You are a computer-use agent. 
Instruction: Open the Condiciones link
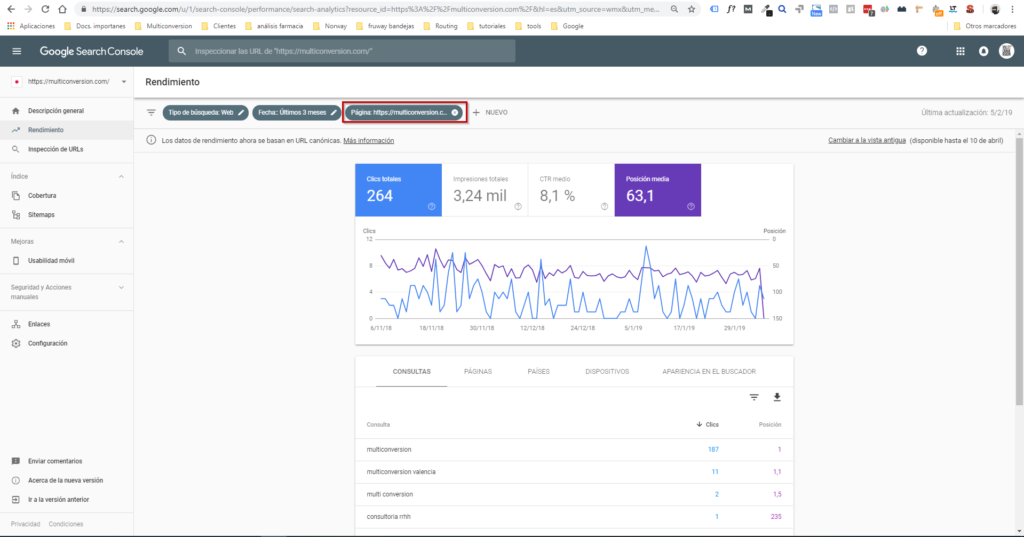tap(66, 524)
